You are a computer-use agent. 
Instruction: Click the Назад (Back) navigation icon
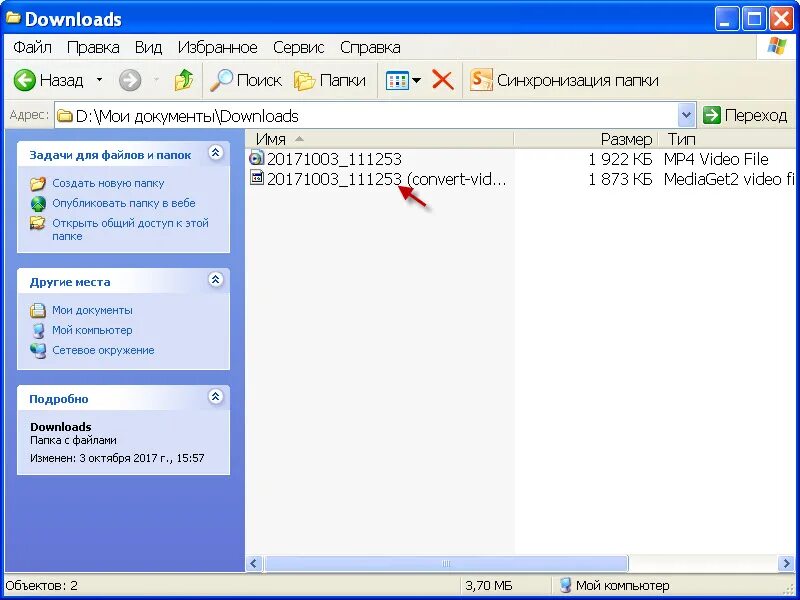(24, 80)
